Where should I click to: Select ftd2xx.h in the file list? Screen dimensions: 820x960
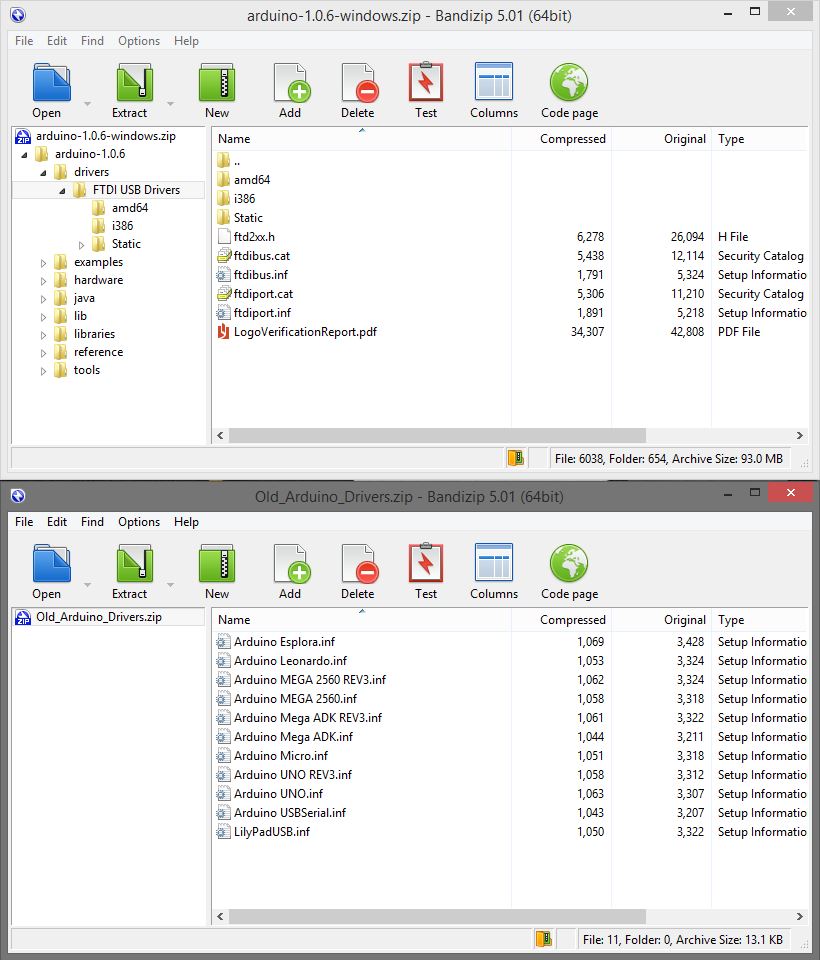click(x=254, y=237)
